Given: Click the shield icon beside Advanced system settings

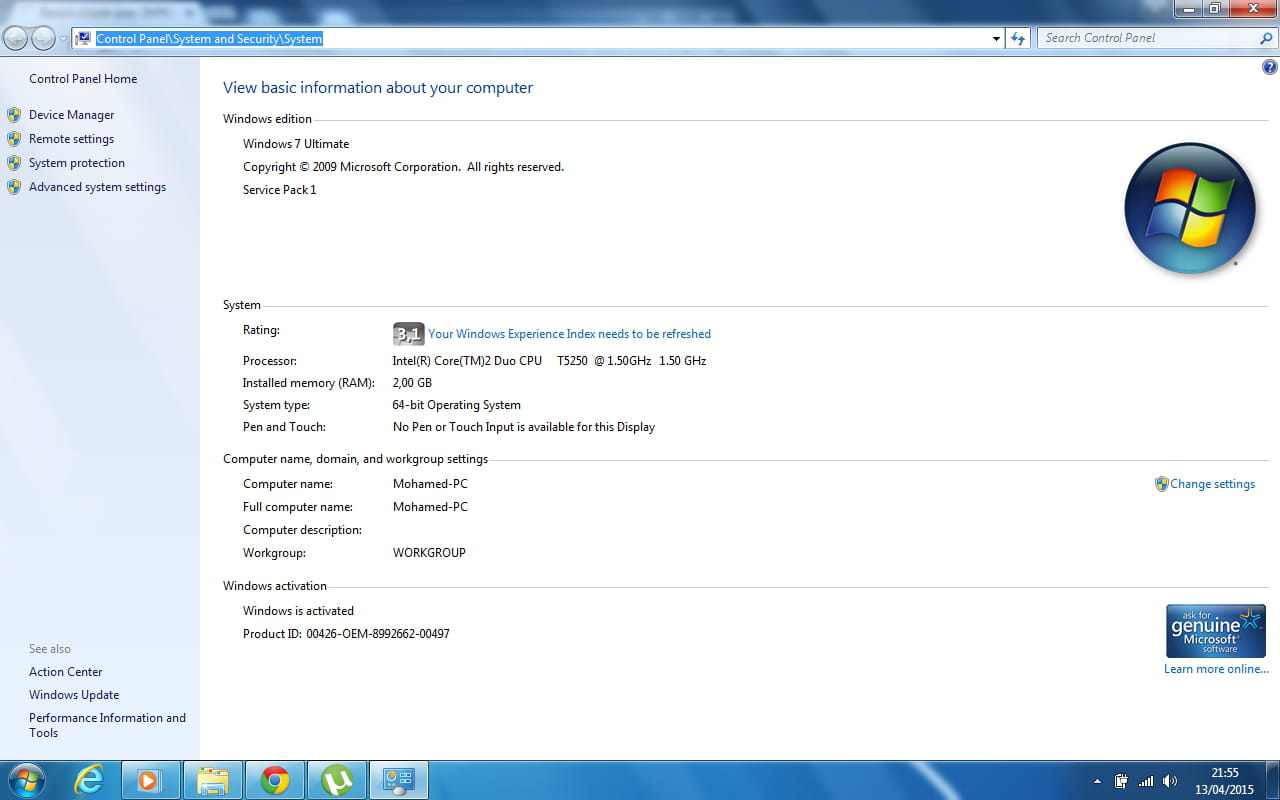Looking at the screenshot, I should pos(14,187).
